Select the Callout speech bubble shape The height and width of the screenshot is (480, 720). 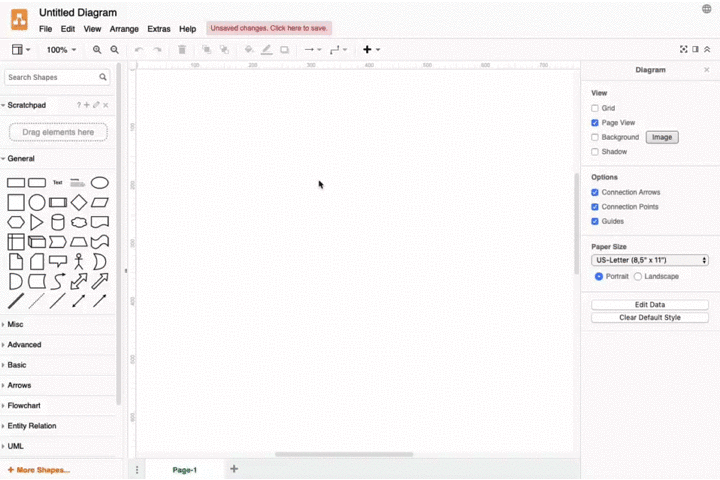[x=58, y=262]
